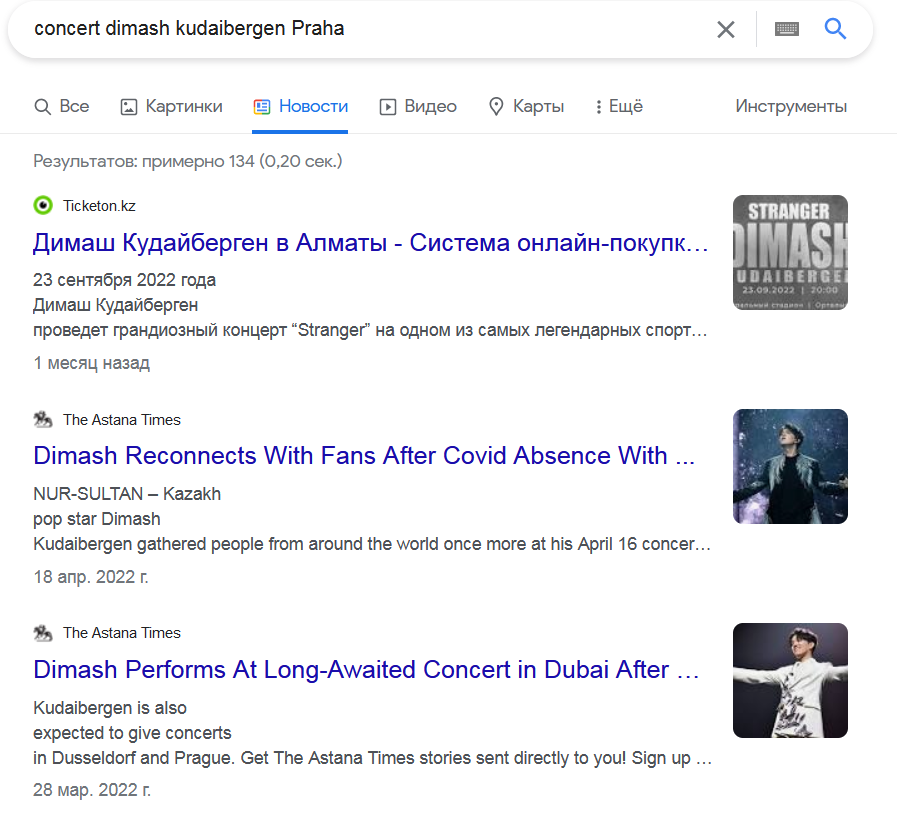
Task: Open the Картинки images tab
Action: pos(171,107)
